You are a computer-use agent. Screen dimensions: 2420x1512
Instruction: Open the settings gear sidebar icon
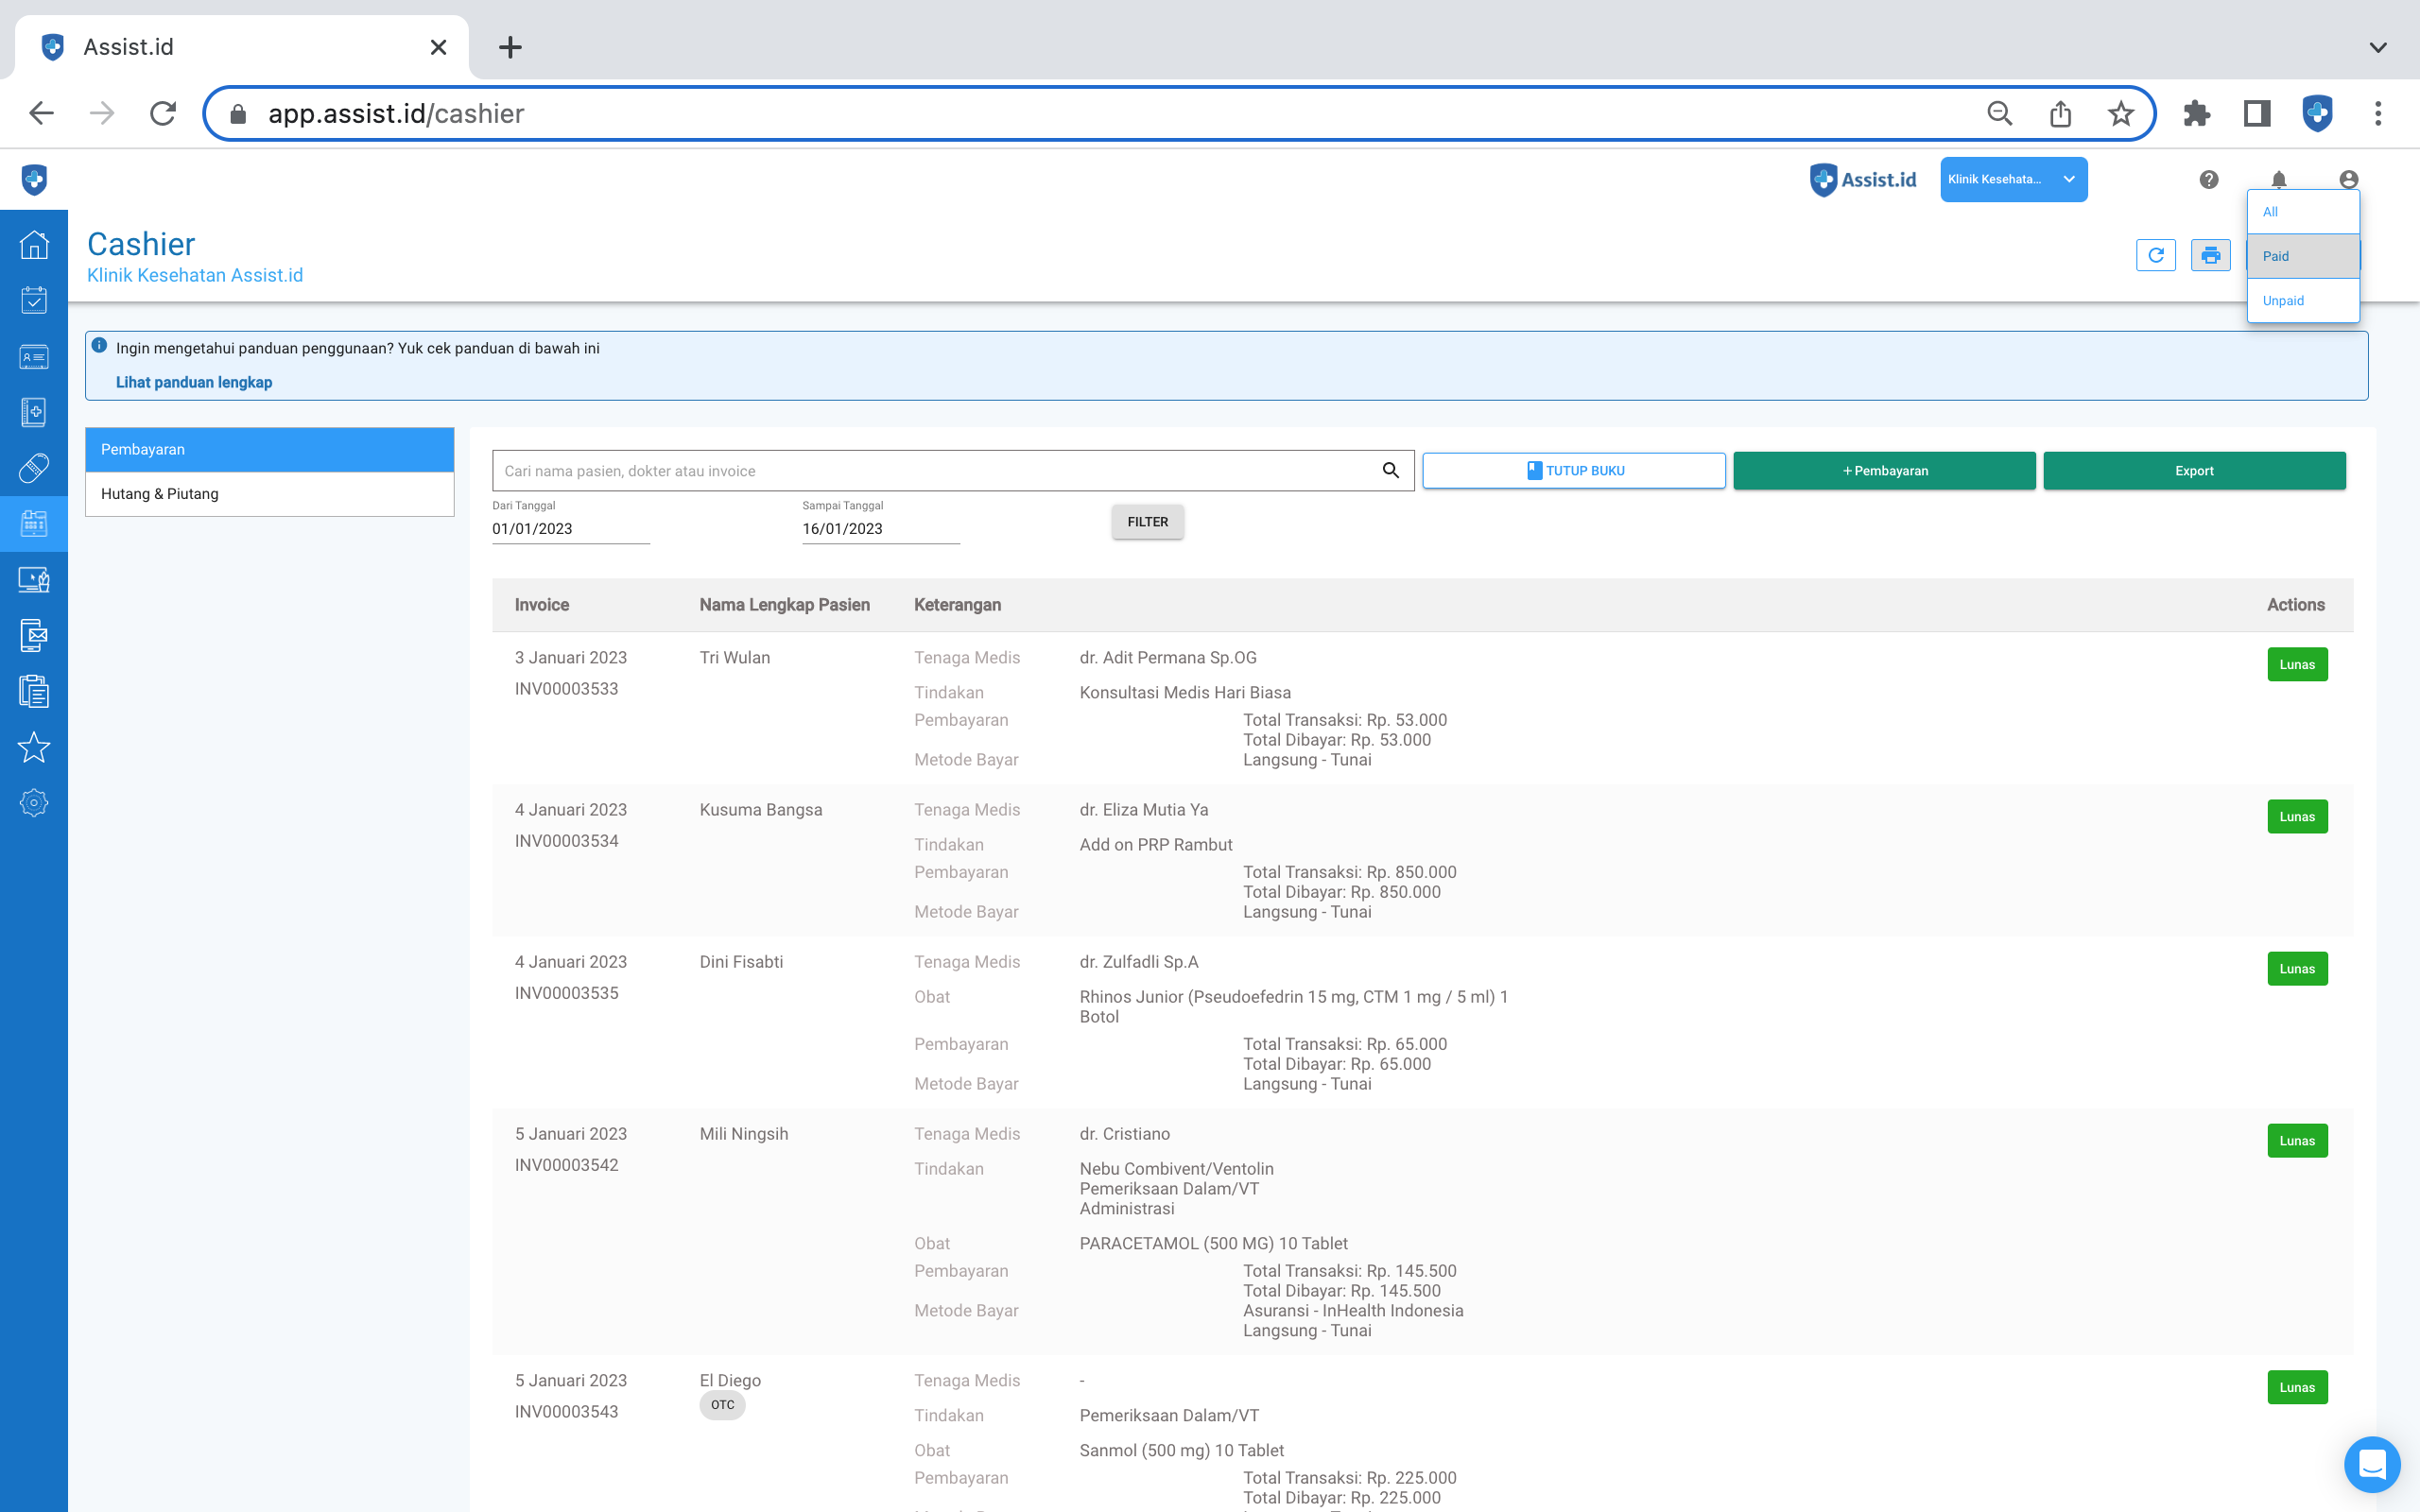coord(34,803)
